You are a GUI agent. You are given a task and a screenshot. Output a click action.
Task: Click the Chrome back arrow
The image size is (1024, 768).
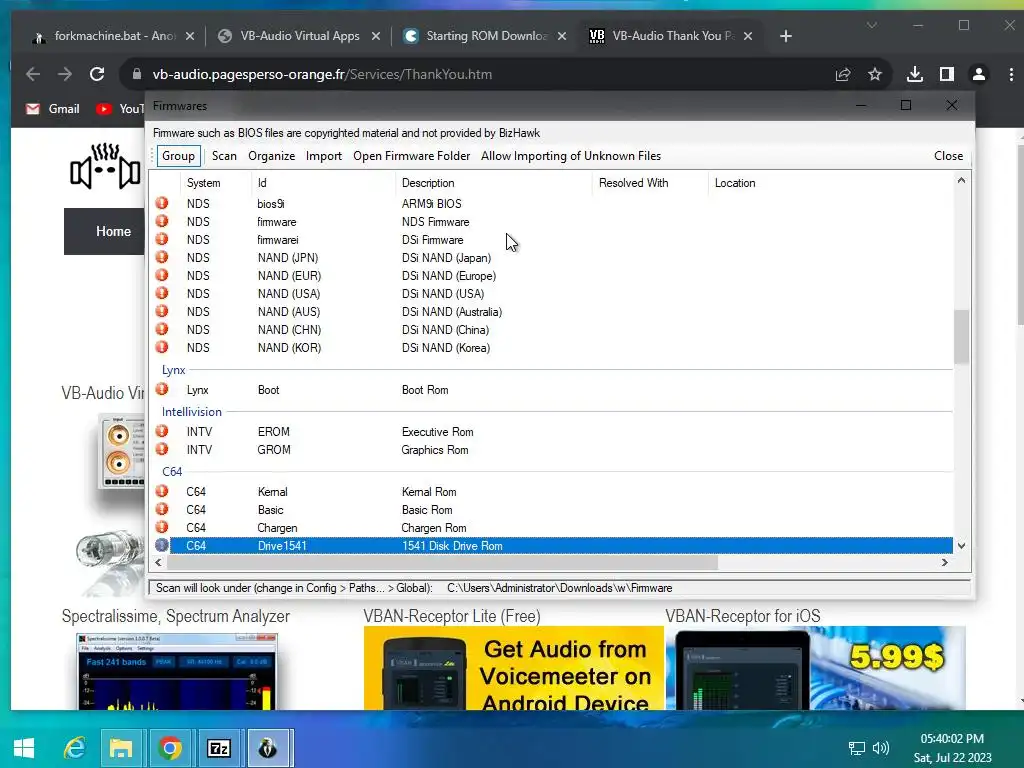click(33, 74)
